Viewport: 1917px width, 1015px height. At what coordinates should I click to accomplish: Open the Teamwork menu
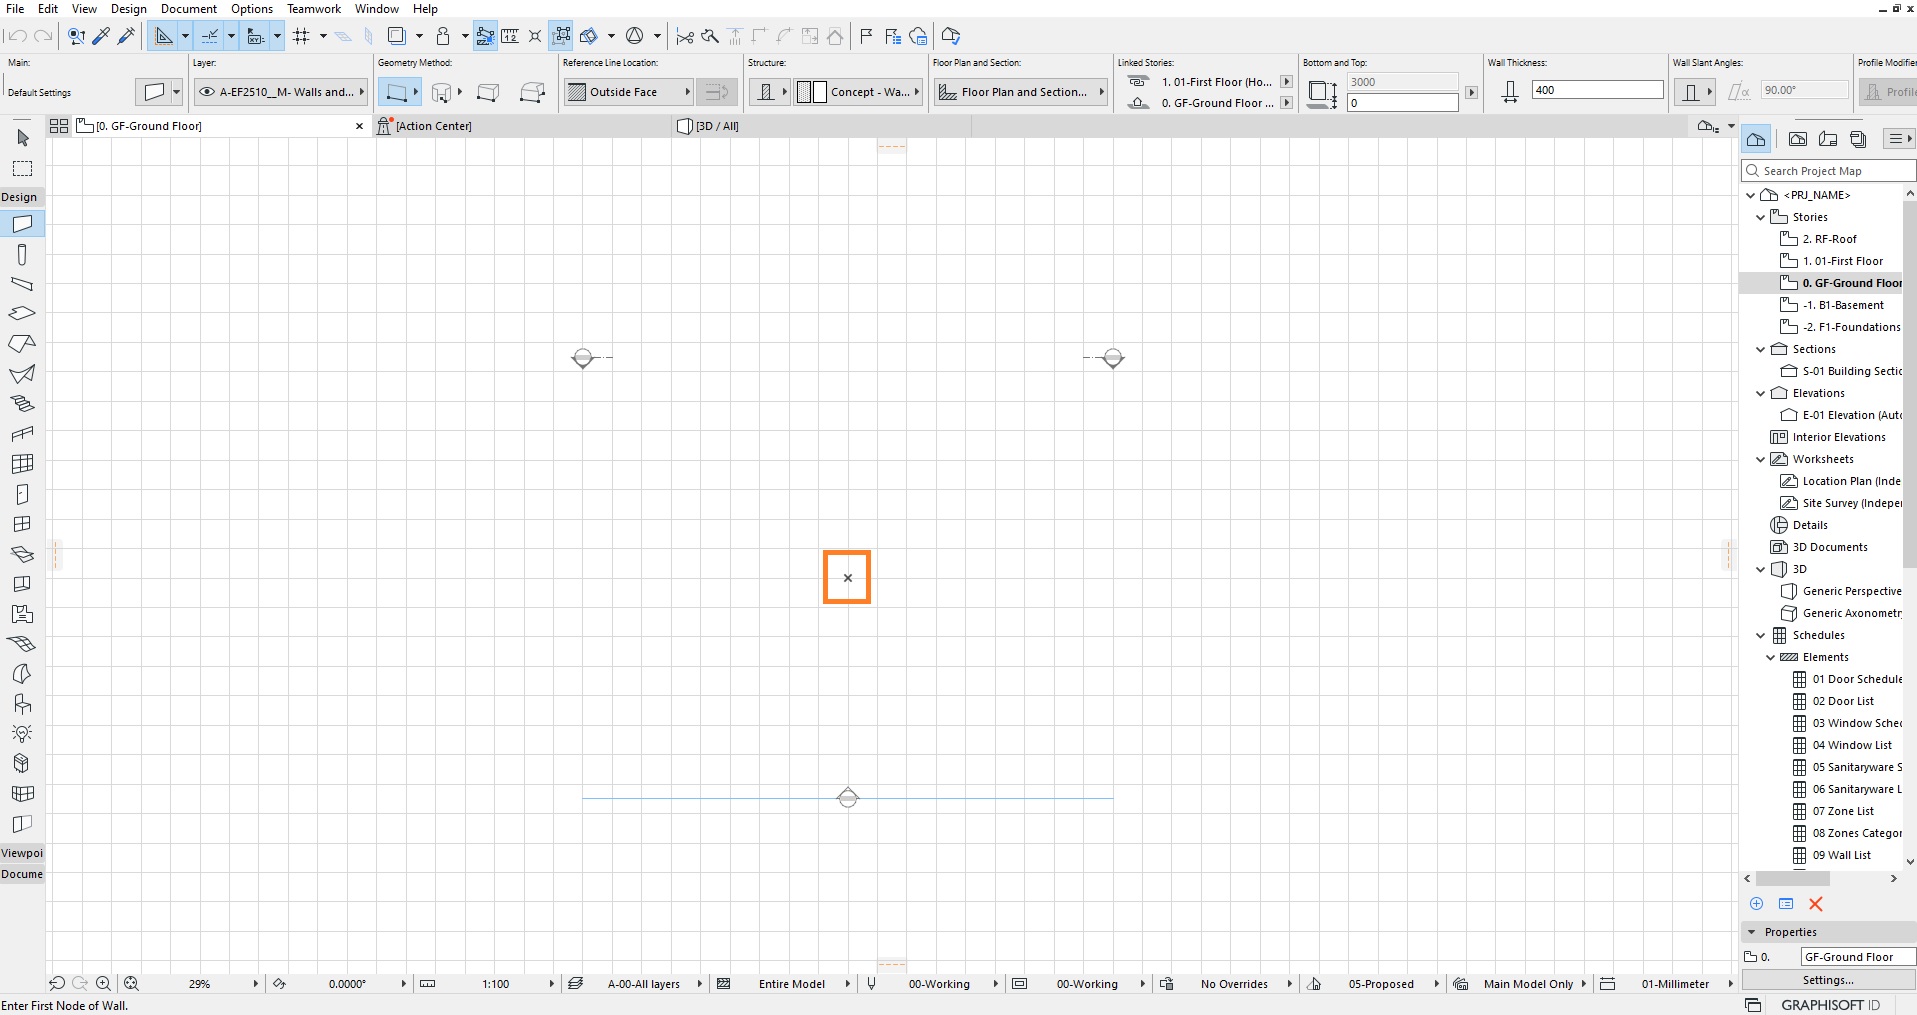[313, 8]
